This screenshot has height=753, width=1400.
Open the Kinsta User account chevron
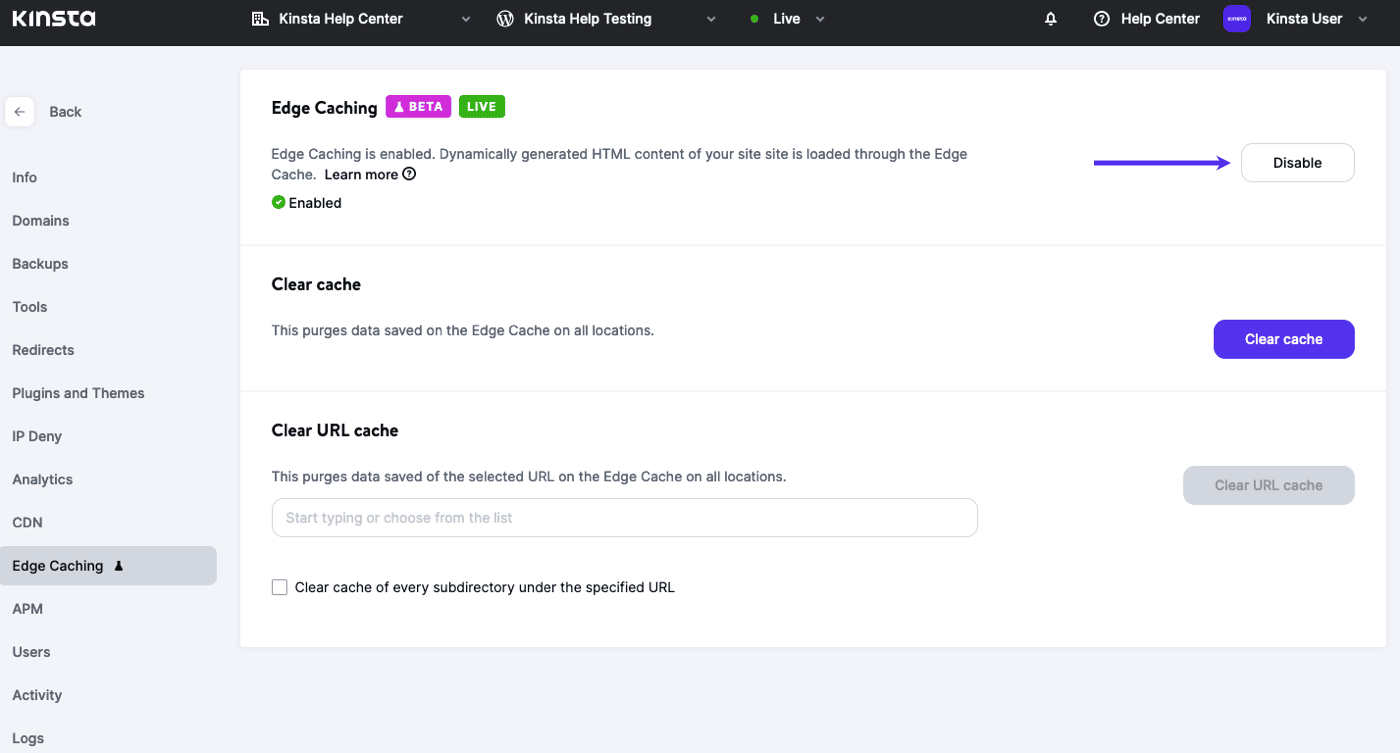(x=1362, y=19)
